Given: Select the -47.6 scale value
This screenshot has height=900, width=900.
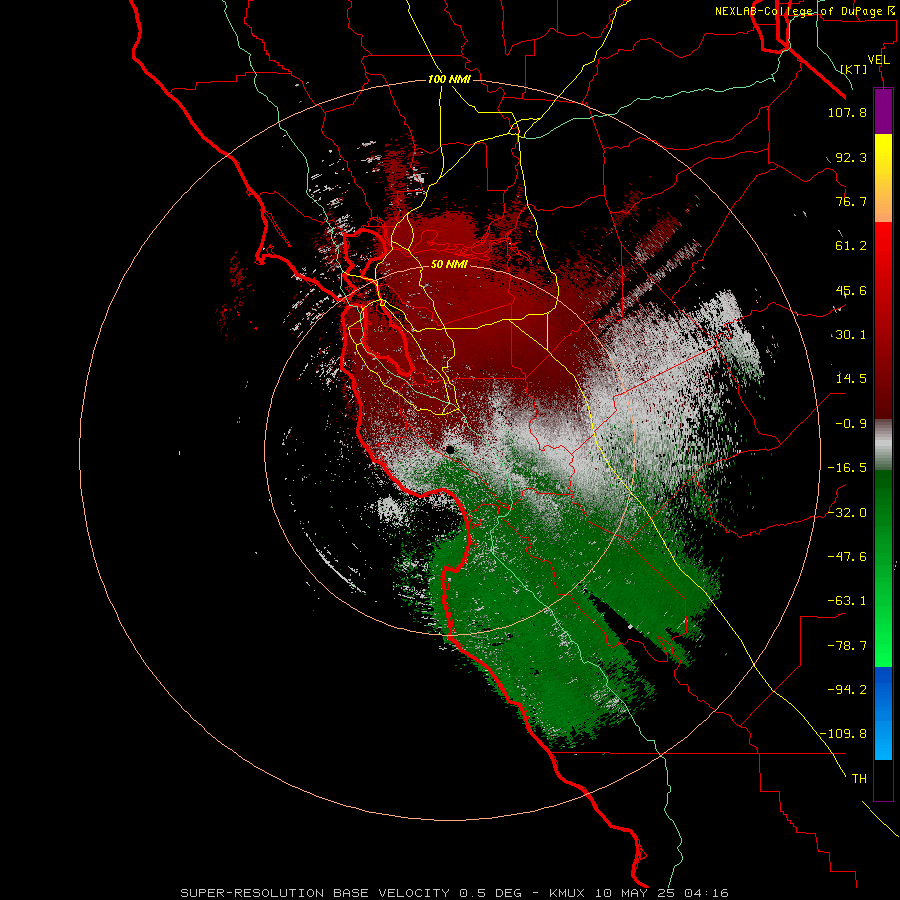Looking at the screenshot, I should [847, 557].
